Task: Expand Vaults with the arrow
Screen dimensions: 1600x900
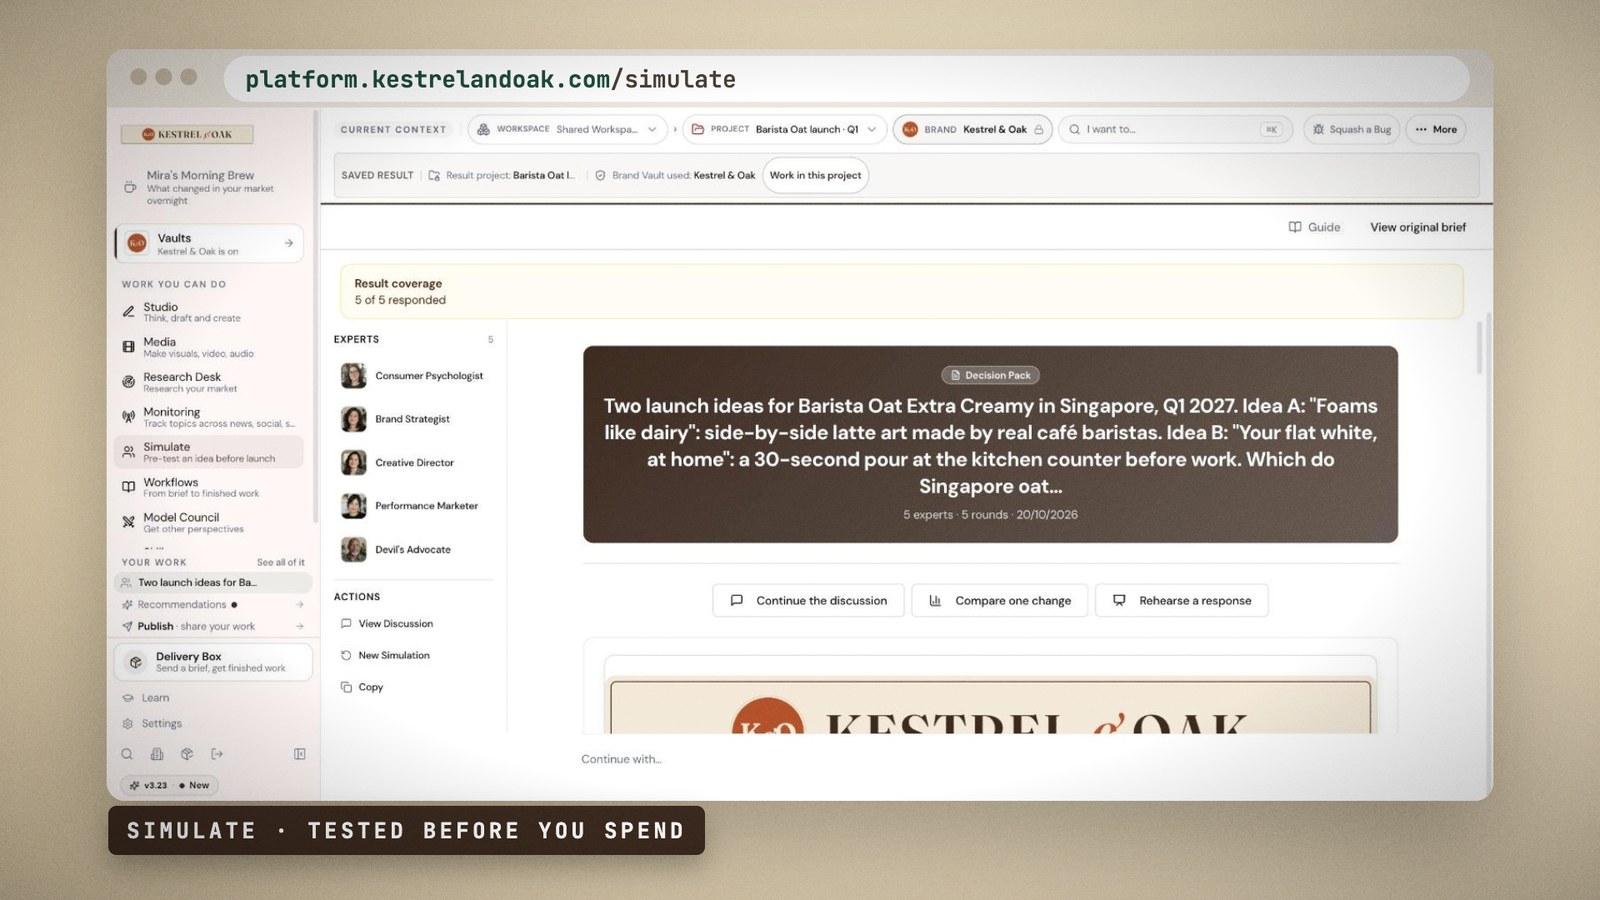Action: [x=289, y=243]
